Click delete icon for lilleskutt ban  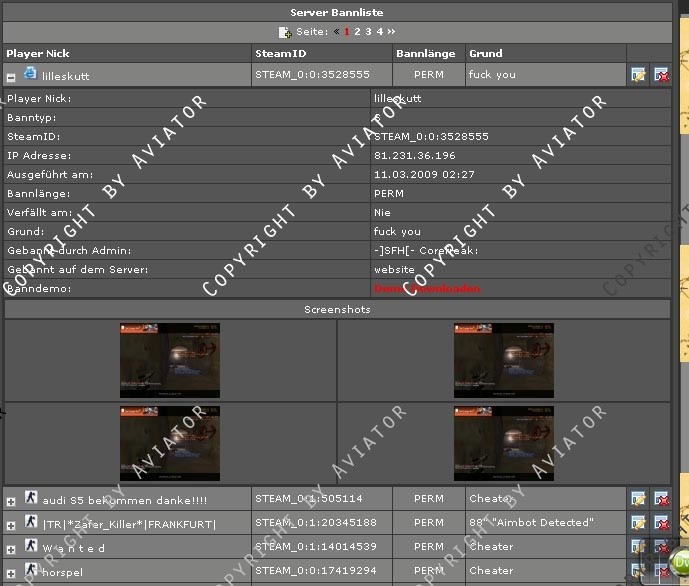click(x=661, y=75)
